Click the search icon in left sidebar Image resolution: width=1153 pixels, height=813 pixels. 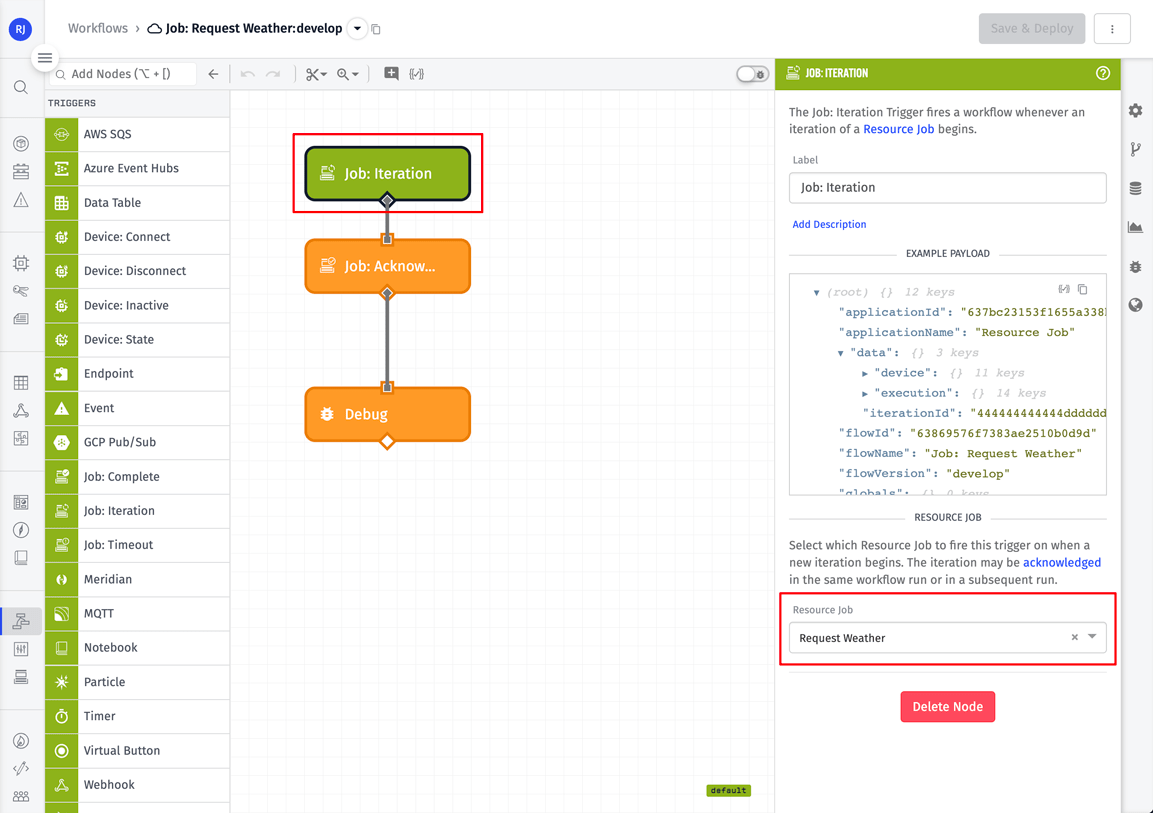click(x=21, y=87)
